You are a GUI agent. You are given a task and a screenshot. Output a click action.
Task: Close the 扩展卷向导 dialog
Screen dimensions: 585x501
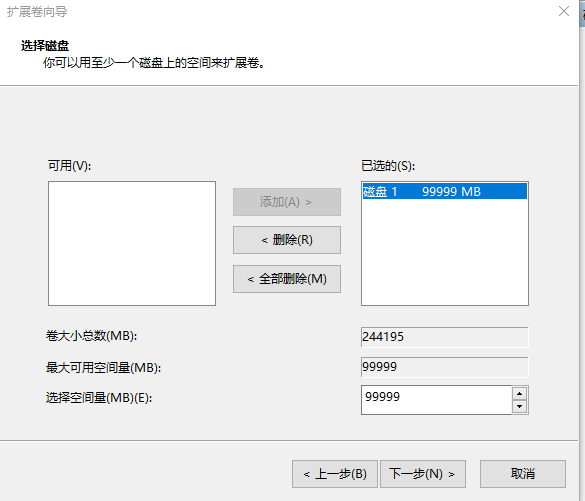[x=564, y=11]
